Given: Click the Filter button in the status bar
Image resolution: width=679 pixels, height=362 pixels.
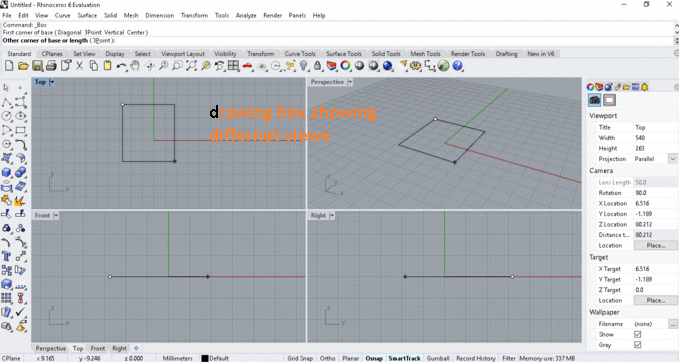Looking at the screenshot, I should tap(509, 358).
